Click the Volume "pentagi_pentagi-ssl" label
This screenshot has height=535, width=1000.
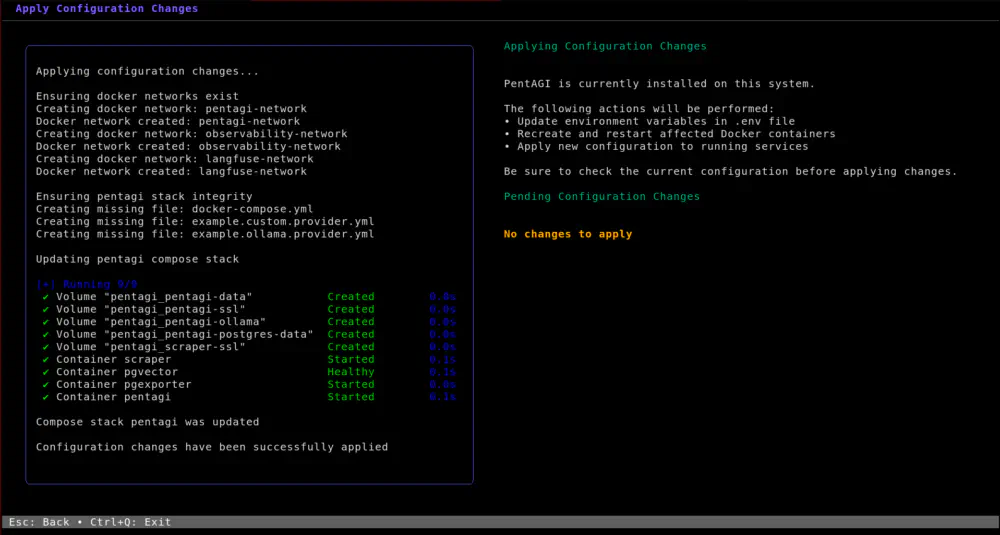(151, 309)
